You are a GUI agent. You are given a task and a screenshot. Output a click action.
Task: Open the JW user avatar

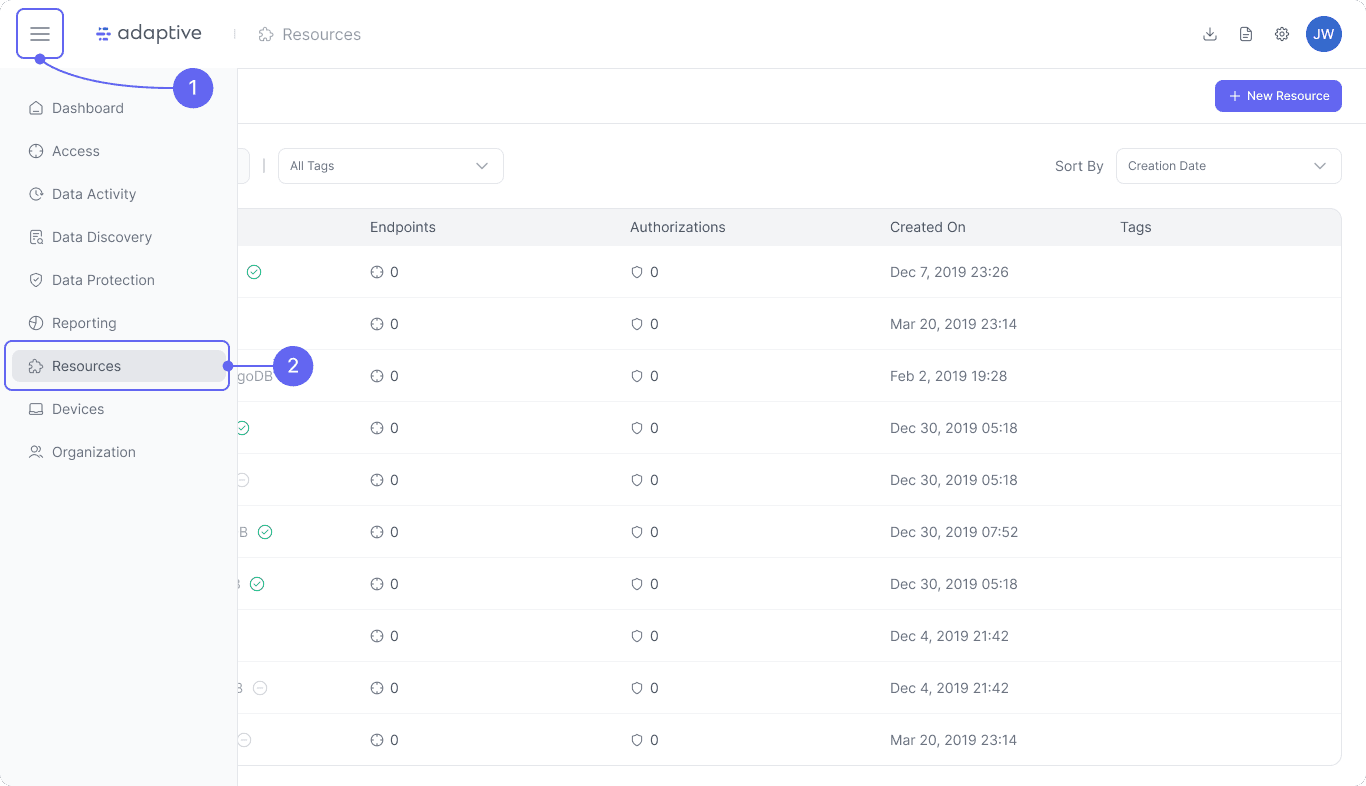pyautogui.click(x=1324, y=34)
